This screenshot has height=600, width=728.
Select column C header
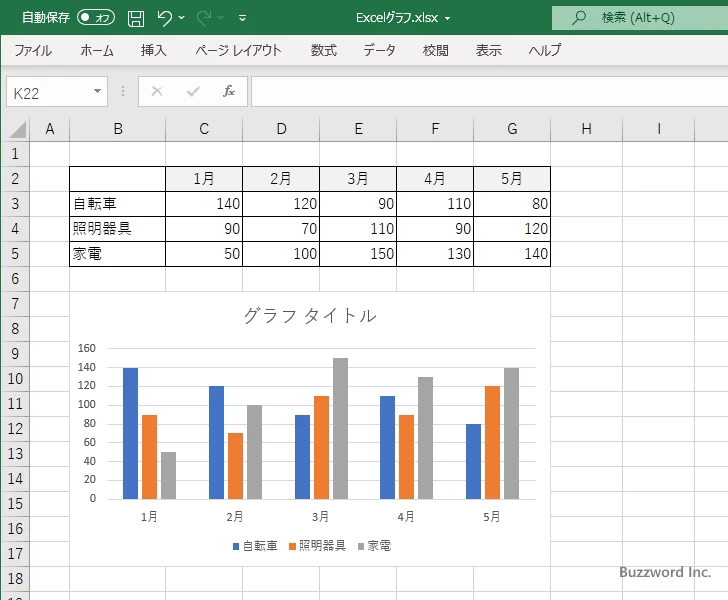click(x=204, y=129)
